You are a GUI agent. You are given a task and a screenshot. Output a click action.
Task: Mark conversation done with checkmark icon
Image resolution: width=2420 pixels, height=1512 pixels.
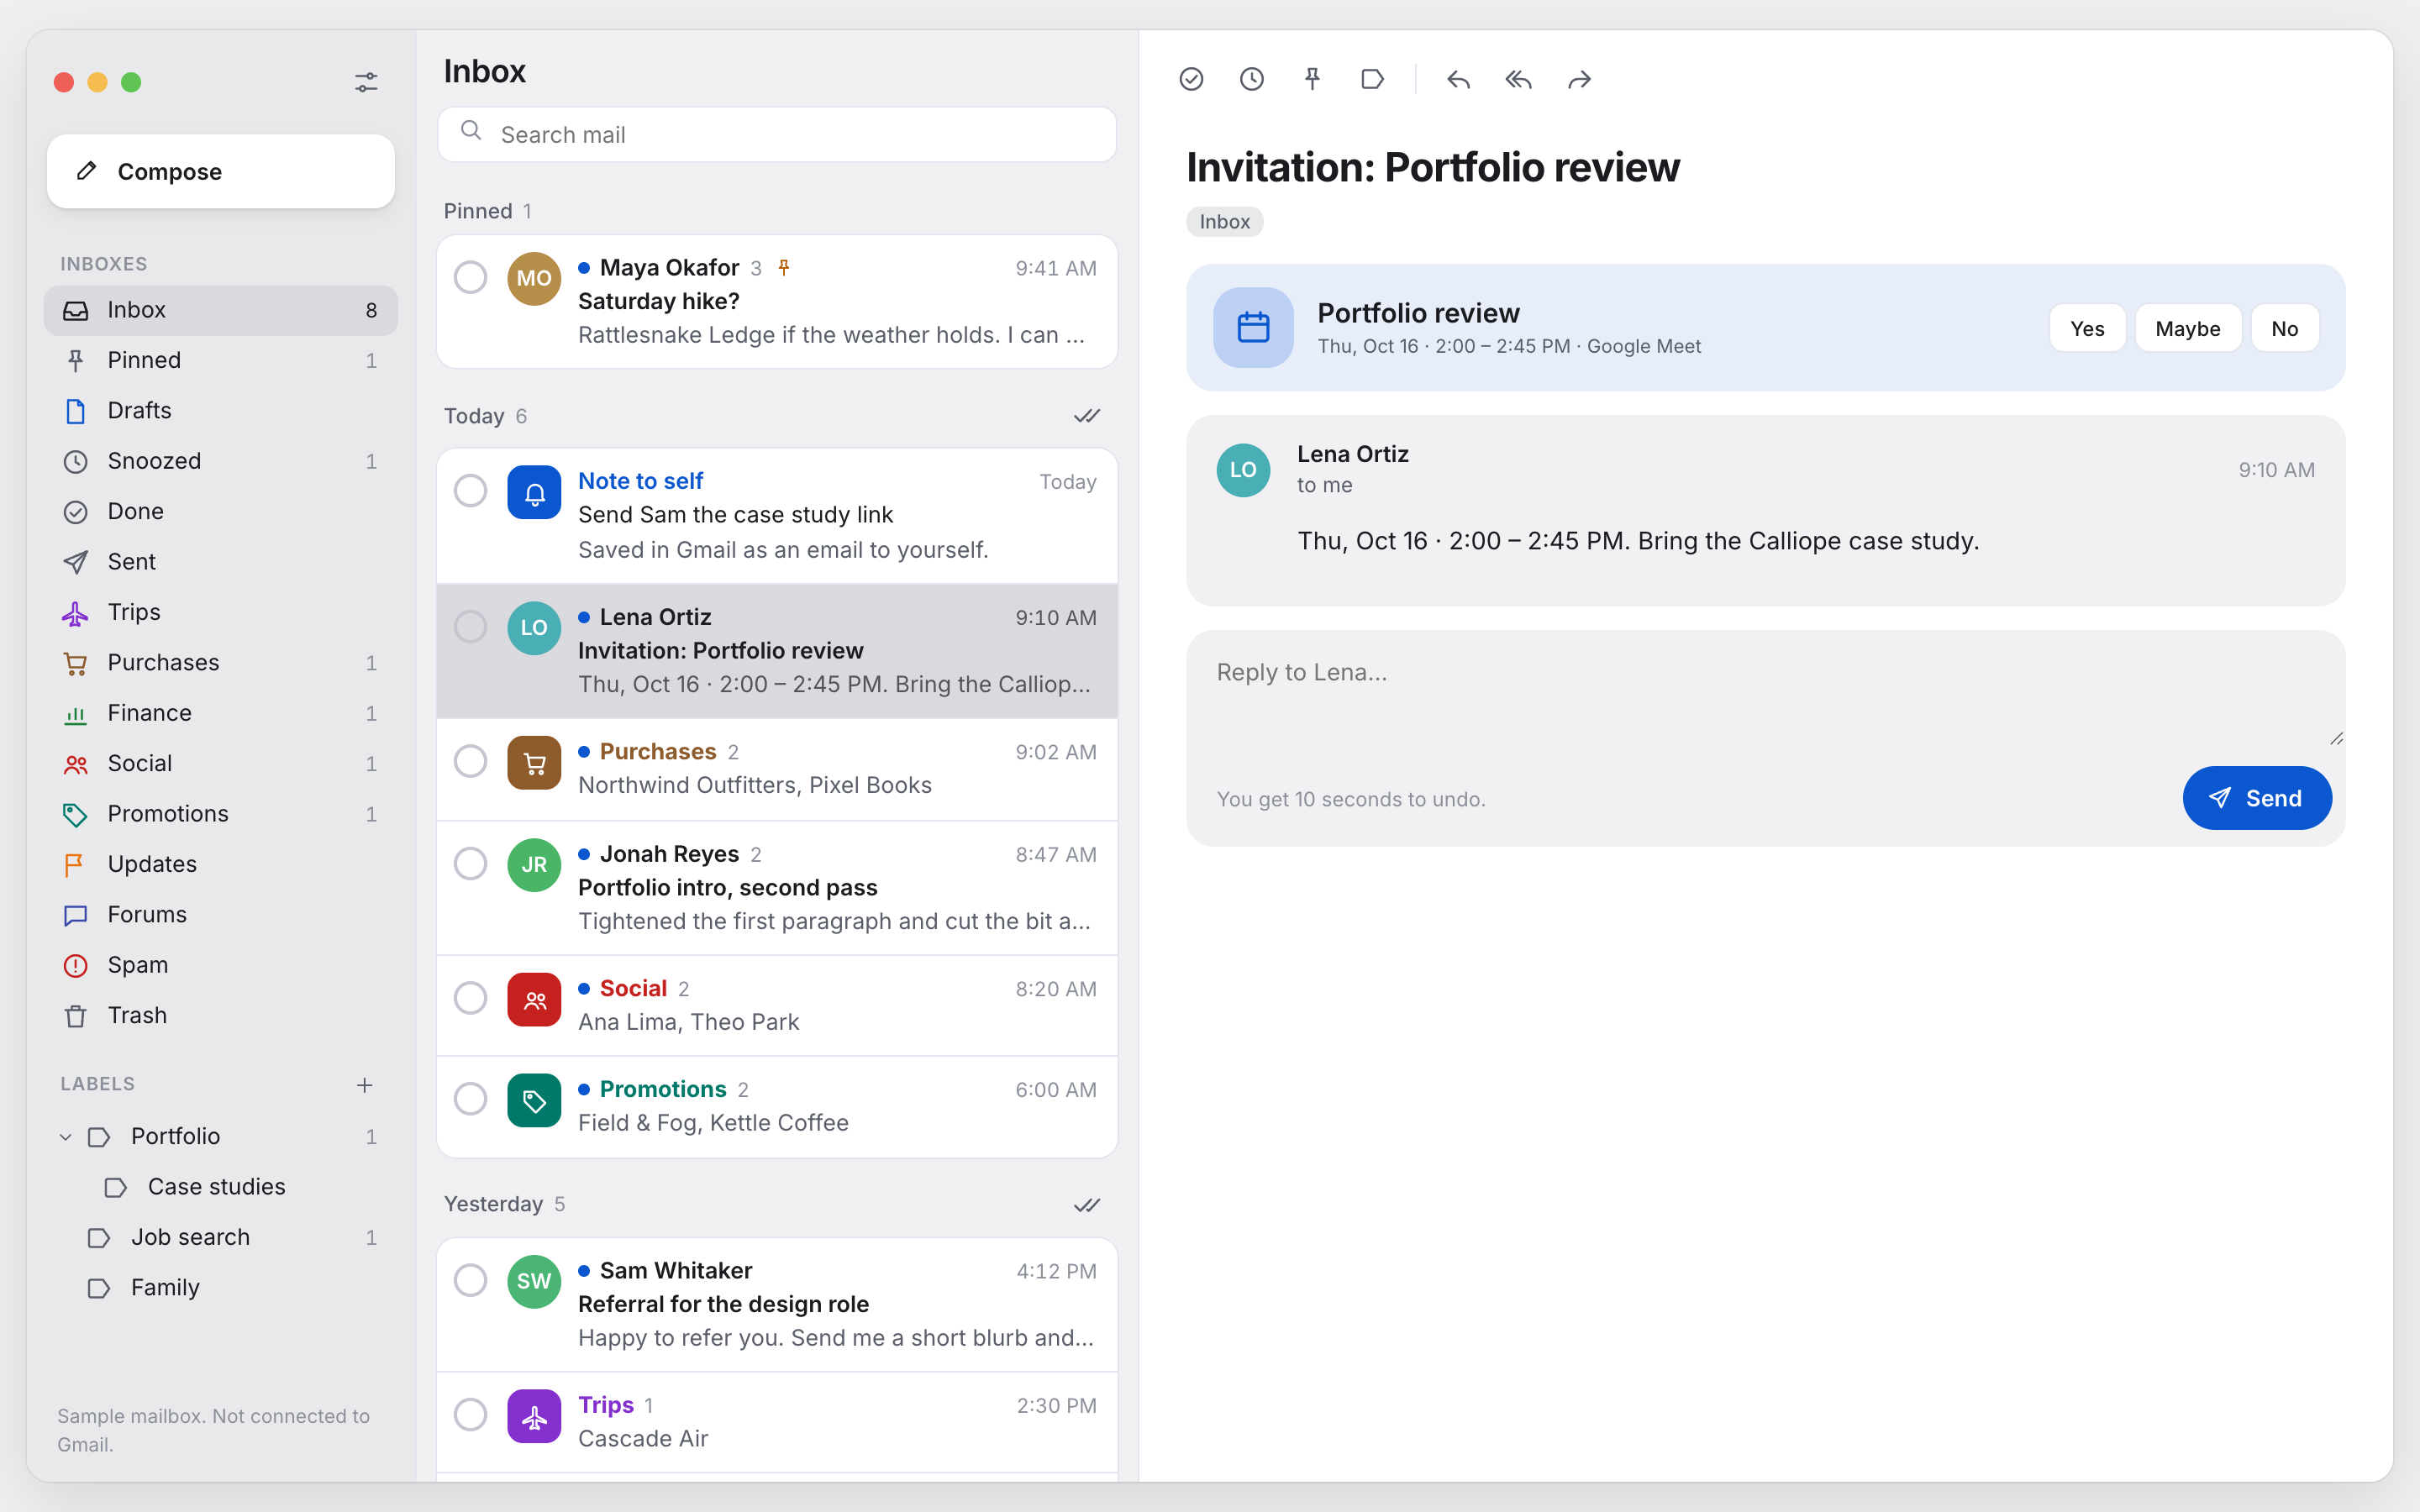pos(1191,79)
